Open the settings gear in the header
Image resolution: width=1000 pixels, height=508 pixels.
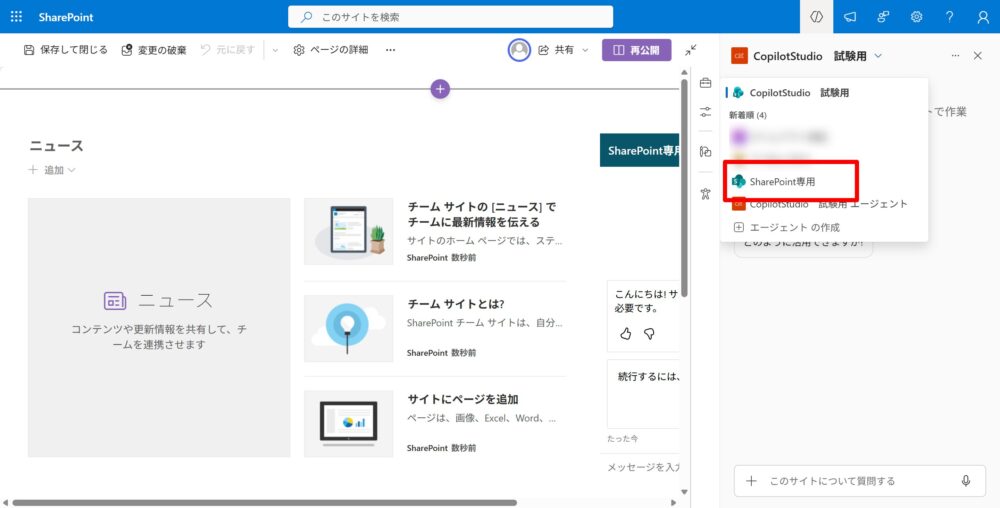pos(916,17)
